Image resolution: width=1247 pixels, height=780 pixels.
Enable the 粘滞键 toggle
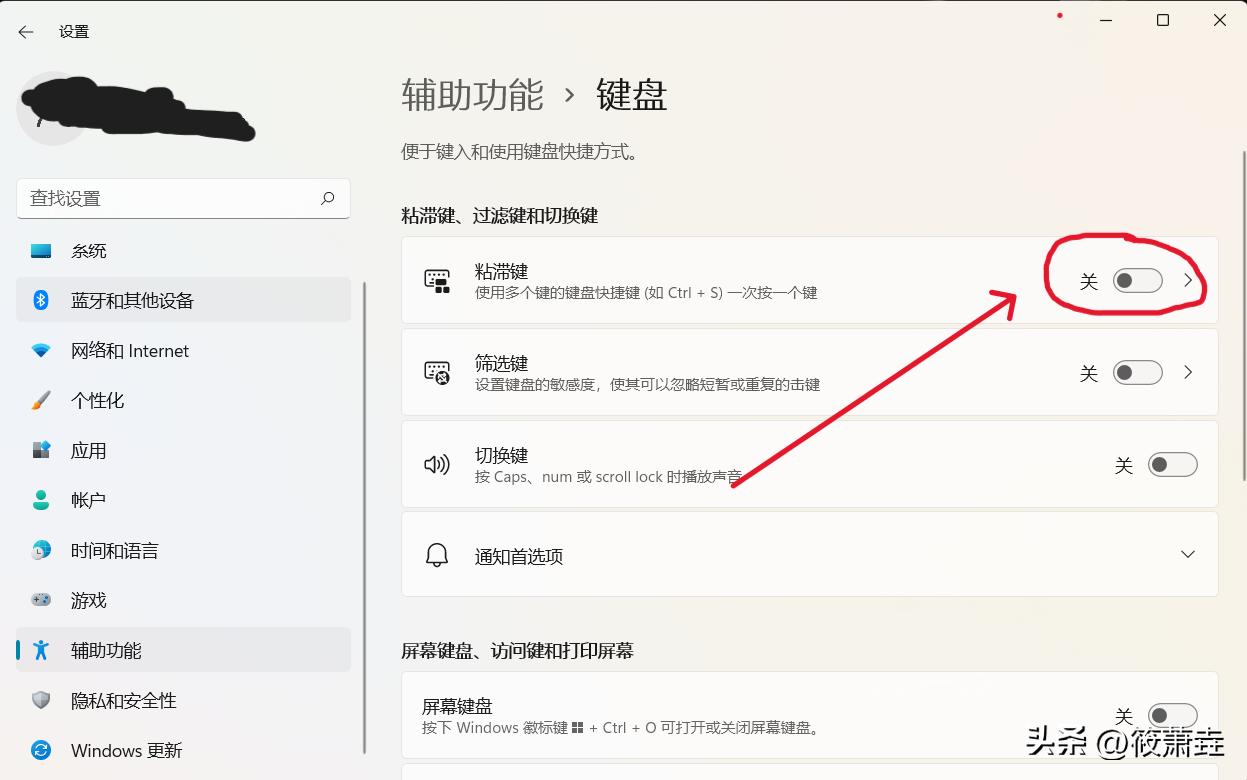click(x=1137, y=281)
